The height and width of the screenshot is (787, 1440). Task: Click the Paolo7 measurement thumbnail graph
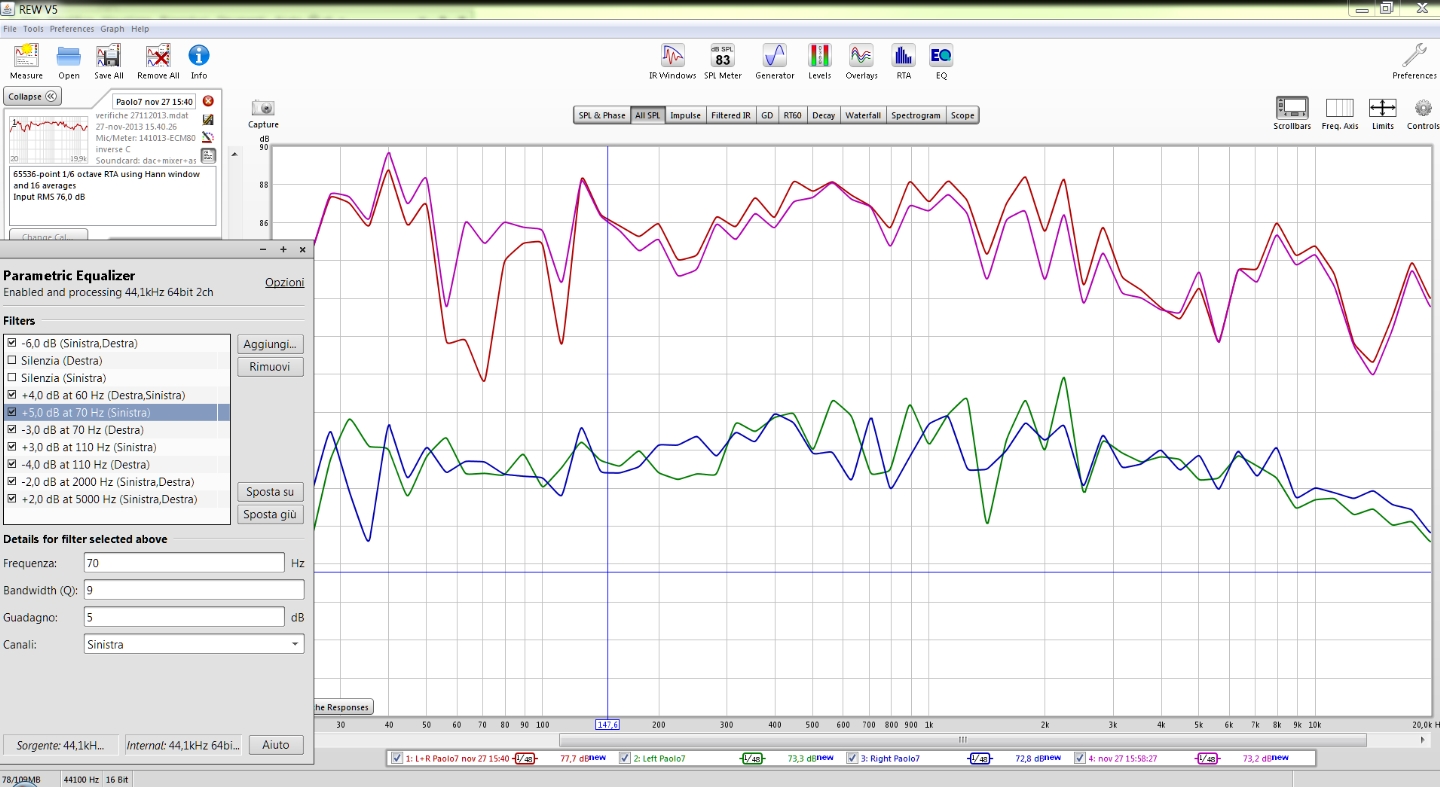tap(49, 139)
